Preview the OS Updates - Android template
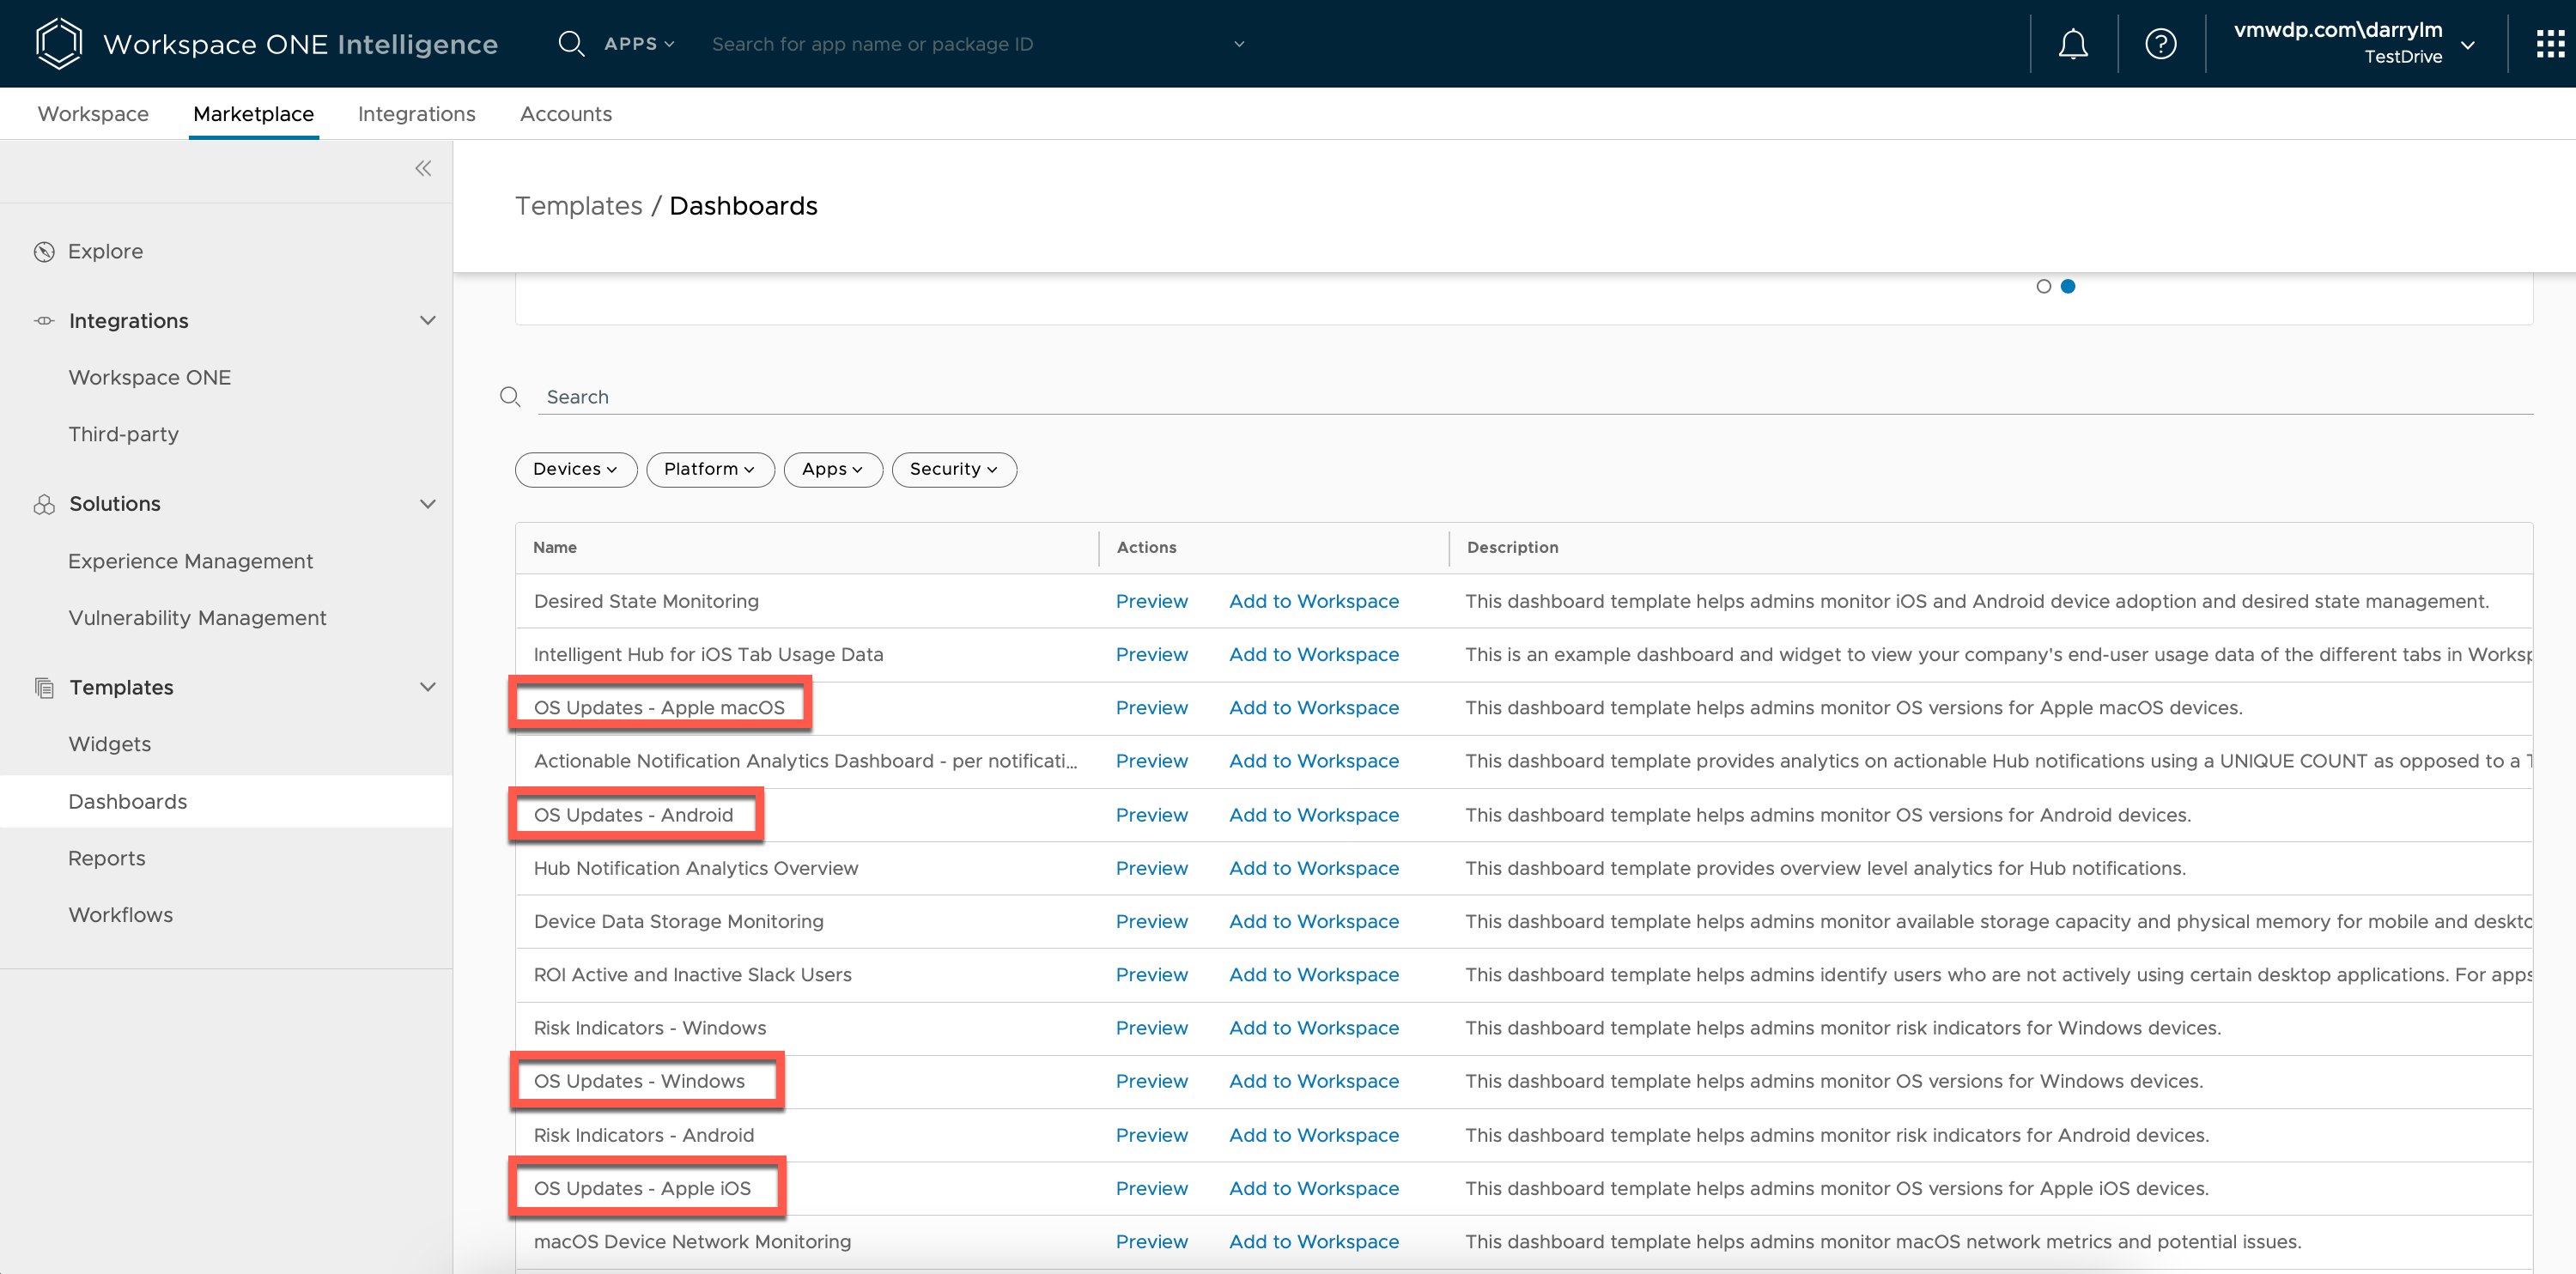 click(1151, 815)
